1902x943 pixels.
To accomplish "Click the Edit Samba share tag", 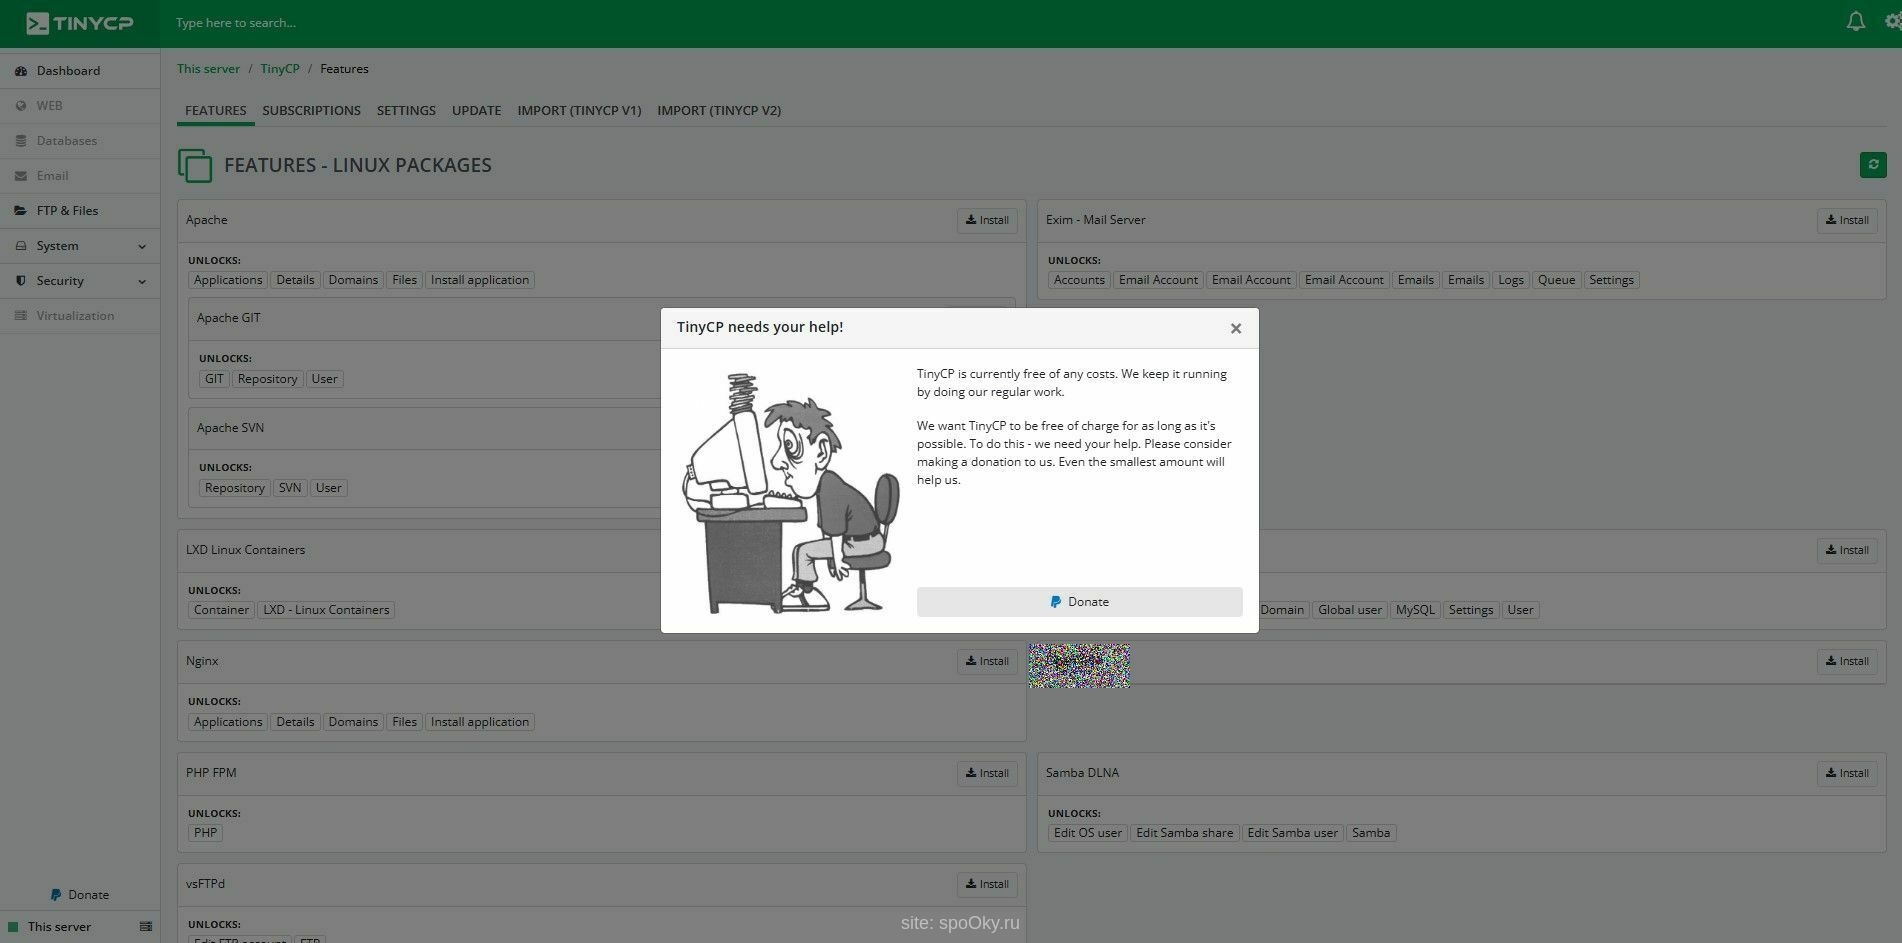I will tap(1184, 833).
